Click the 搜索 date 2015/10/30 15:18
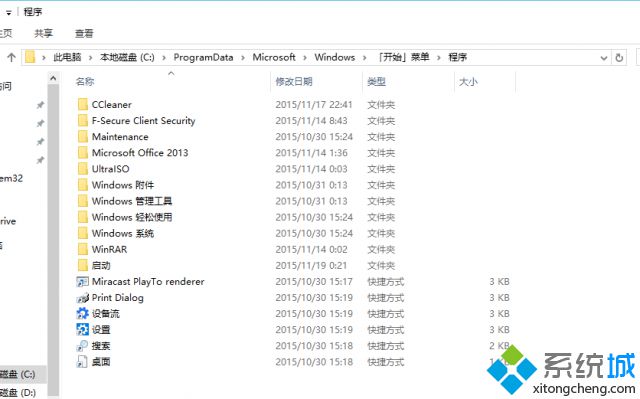640x399 pixels. coord(314,346)
